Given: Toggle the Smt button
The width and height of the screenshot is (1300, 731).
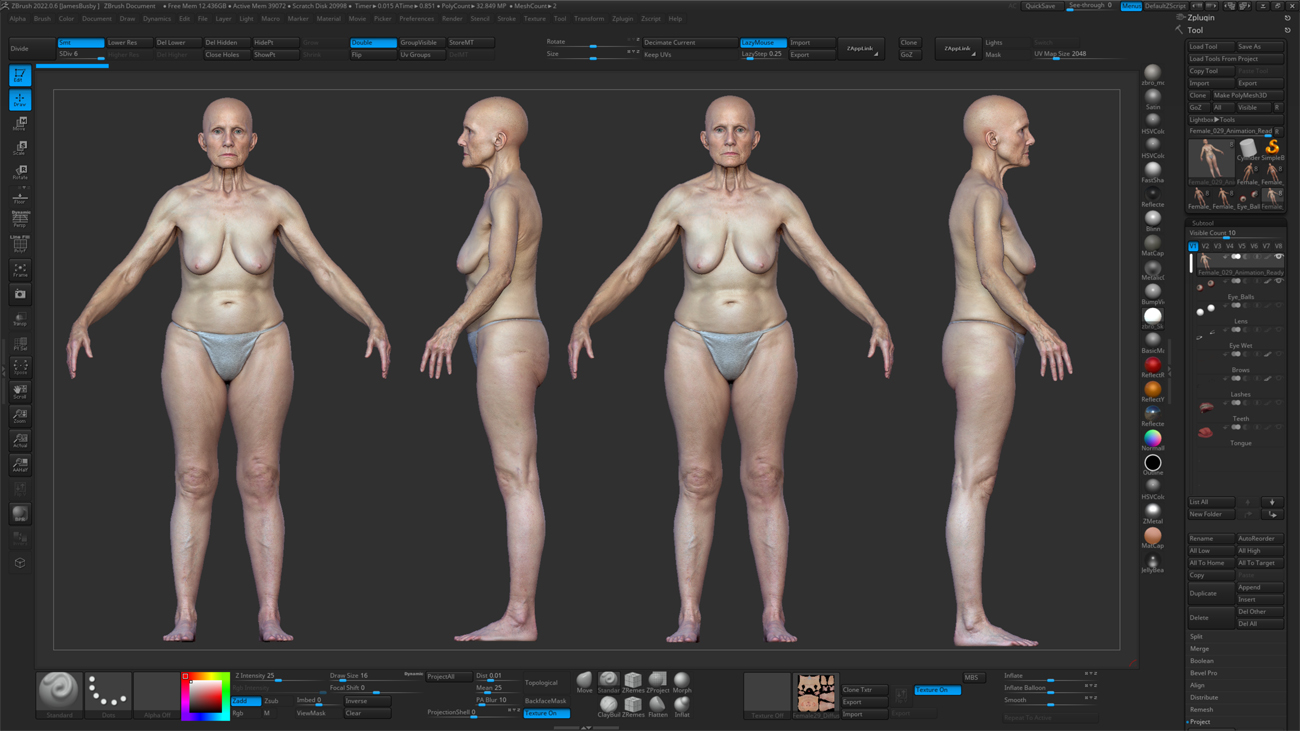Looking at the screenshot, I should pos(80,43).
